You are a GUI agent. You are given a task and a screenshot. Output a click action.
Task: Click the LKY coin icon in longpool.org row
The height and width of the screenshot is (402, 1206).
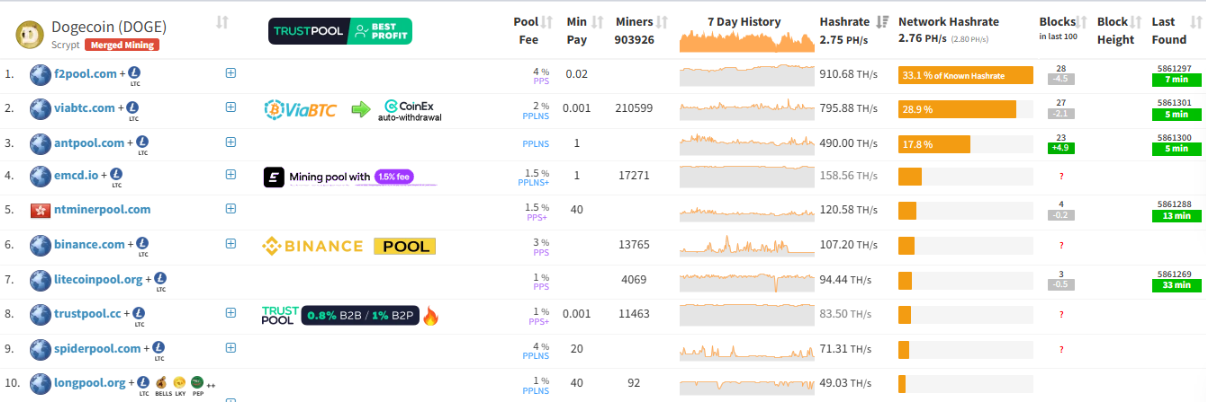[179, 382]
